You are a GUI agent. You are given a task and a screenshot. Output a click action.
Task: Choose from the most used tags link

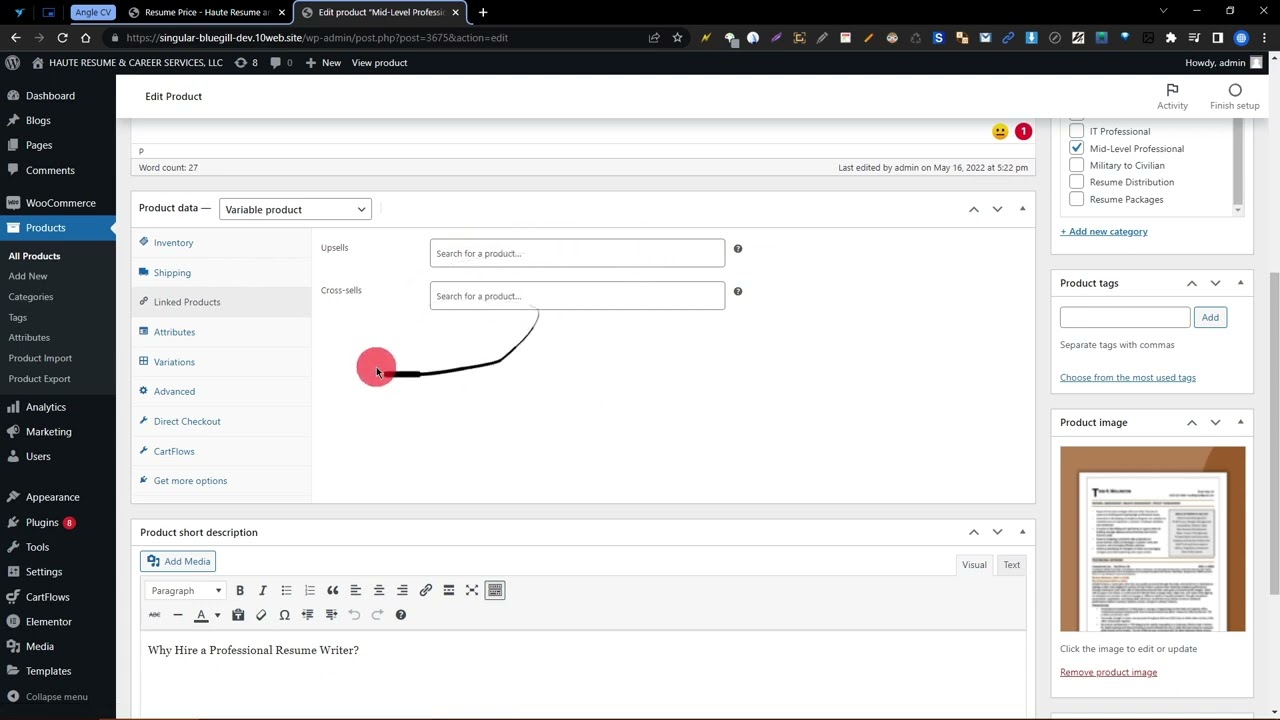point(1128,377)
